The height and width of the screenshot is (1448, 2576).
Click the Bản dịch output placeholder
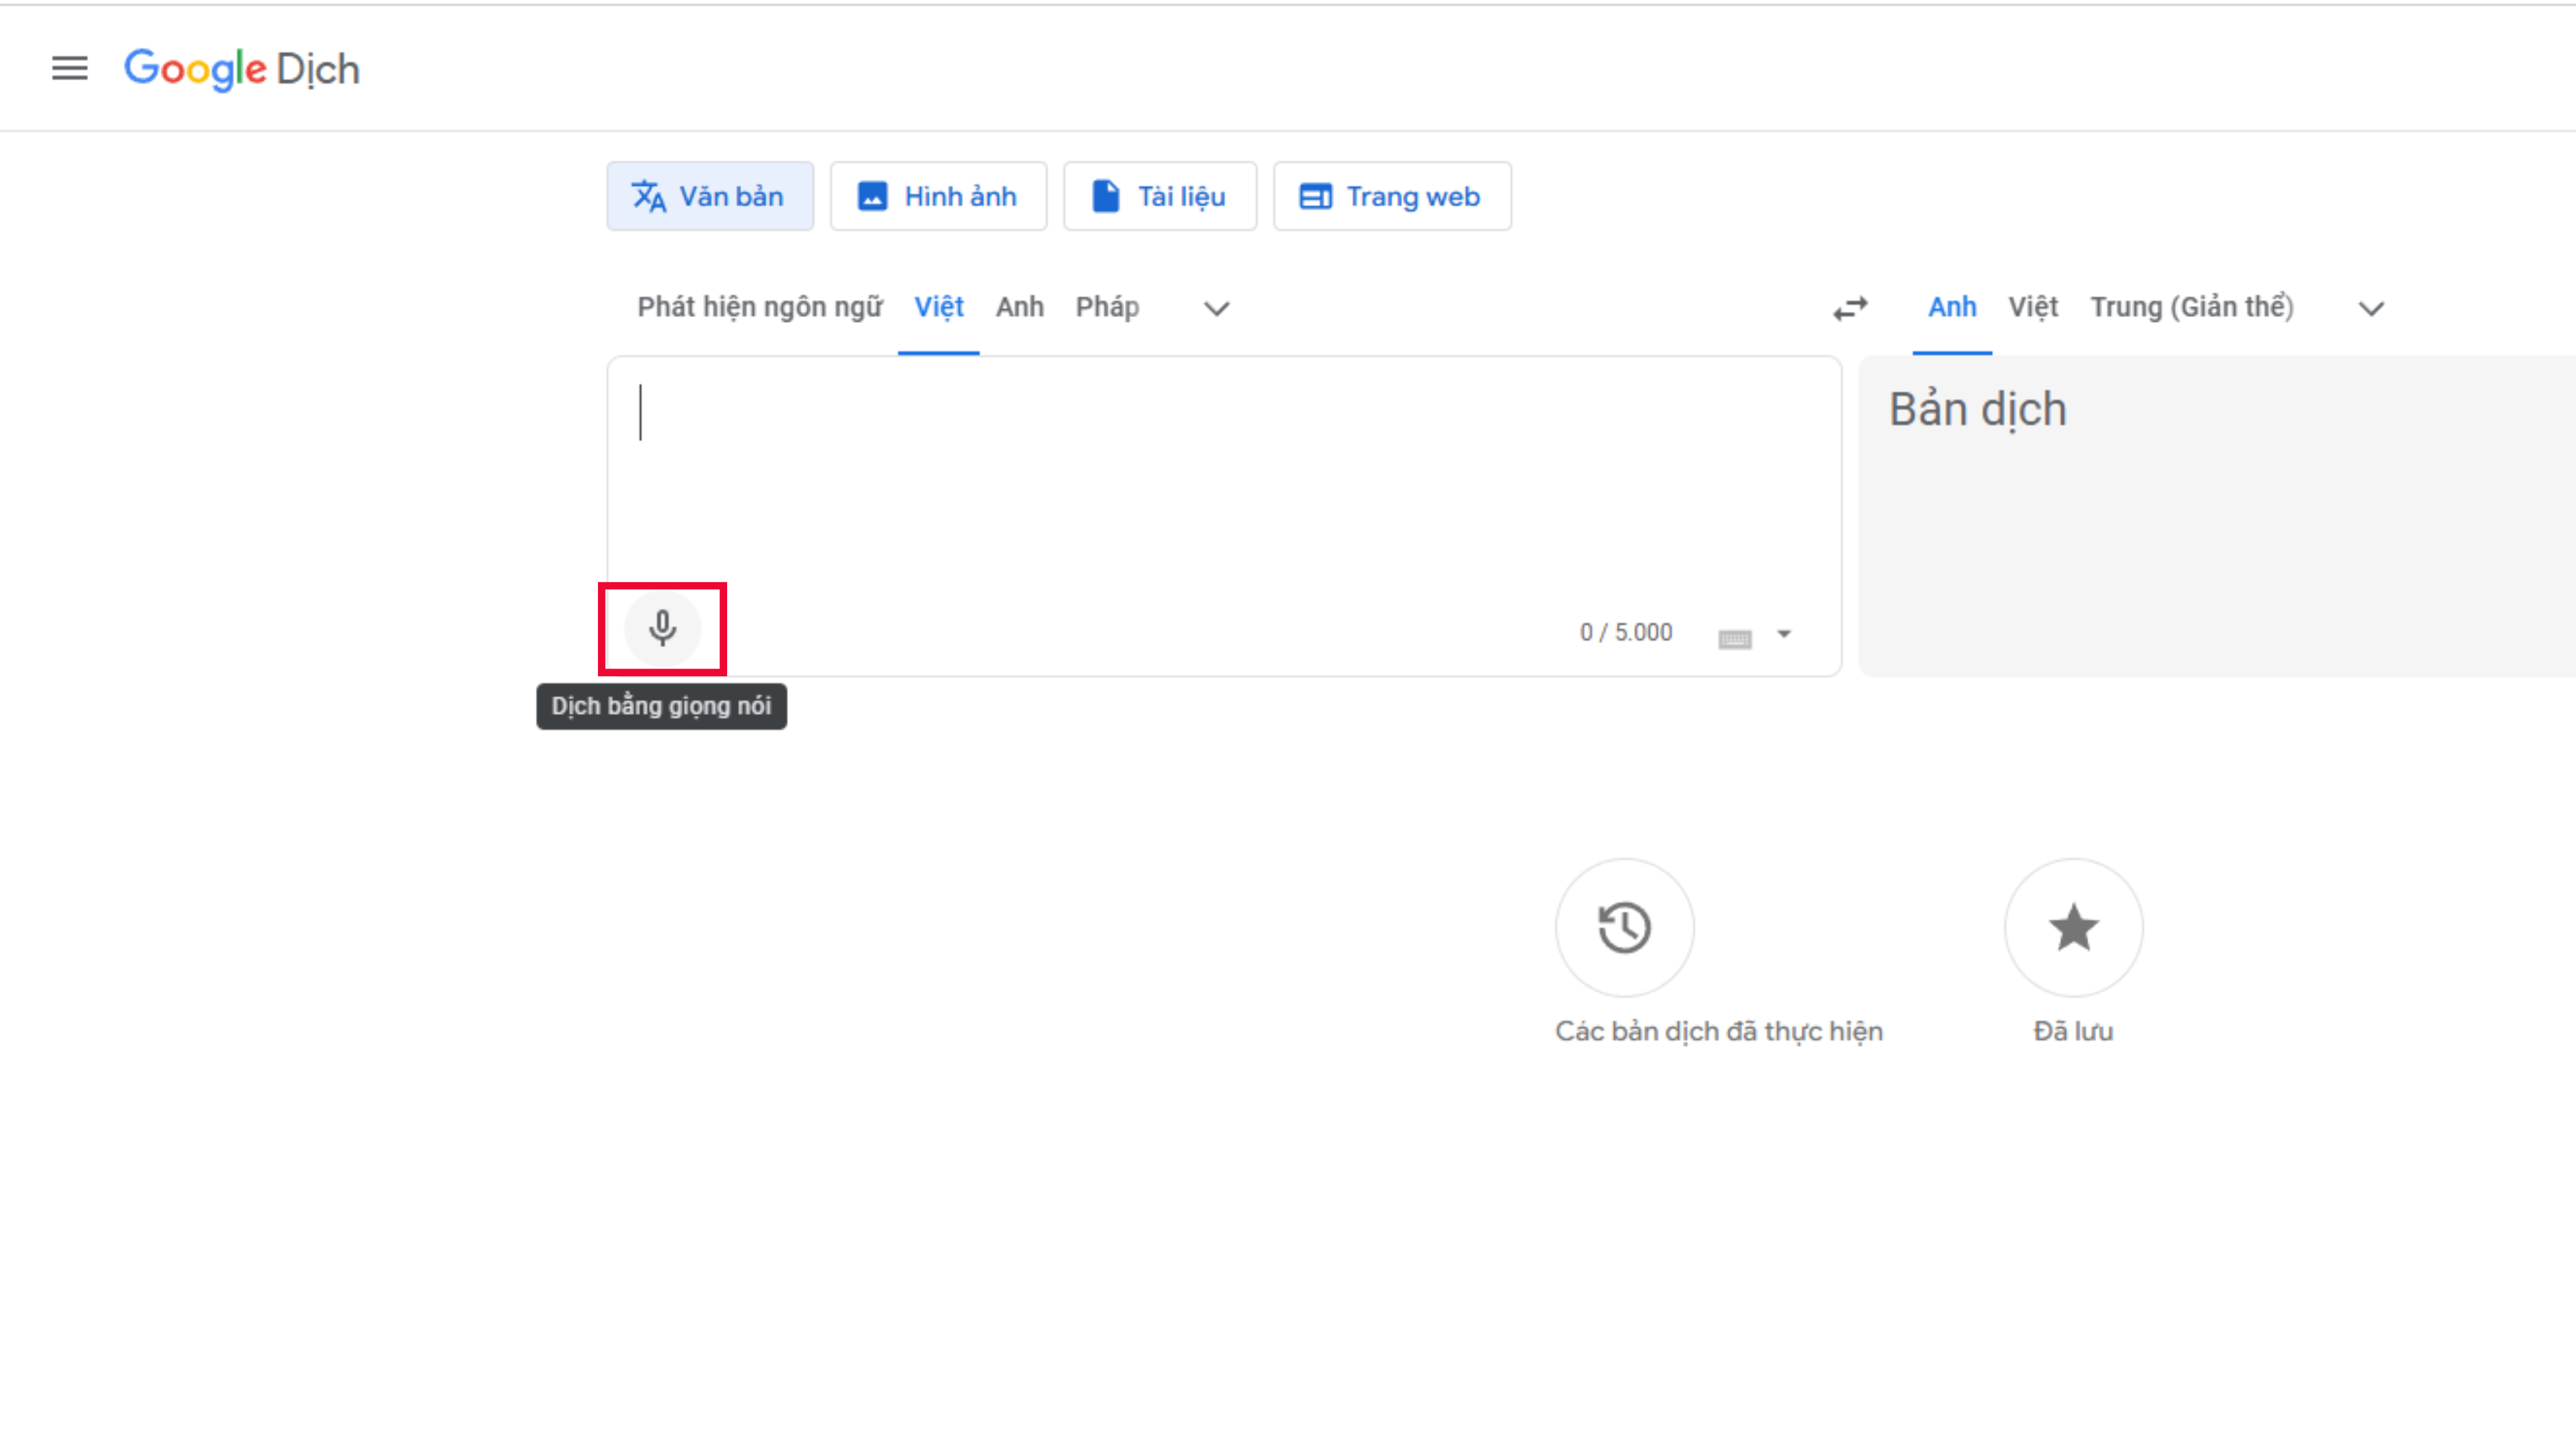(x=1977, y=409)
